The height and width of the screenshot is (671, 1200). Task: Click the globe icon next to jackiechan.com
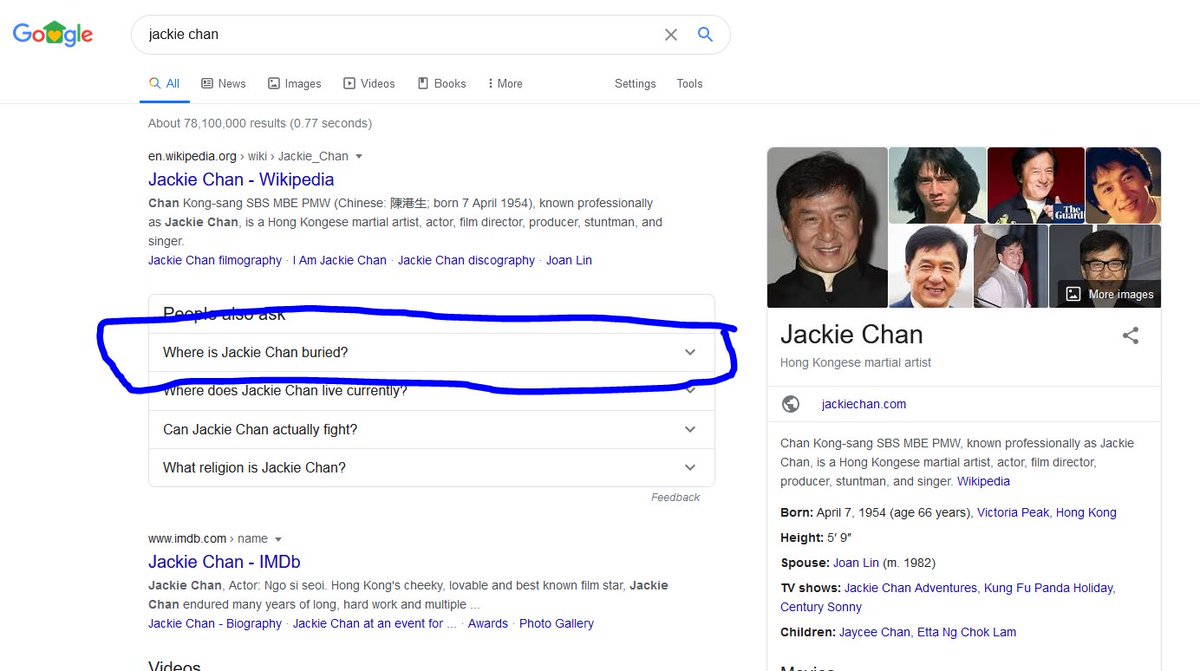click(790, 404)
